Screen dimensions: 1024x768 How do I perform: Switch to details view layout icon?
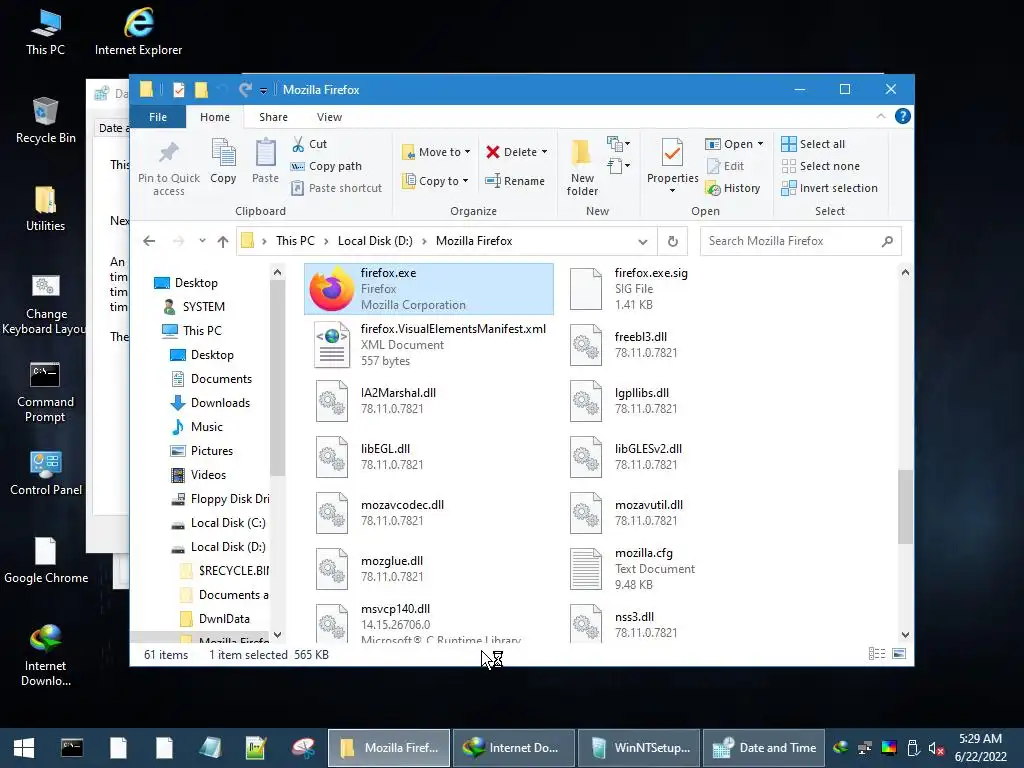pos(876,654)
